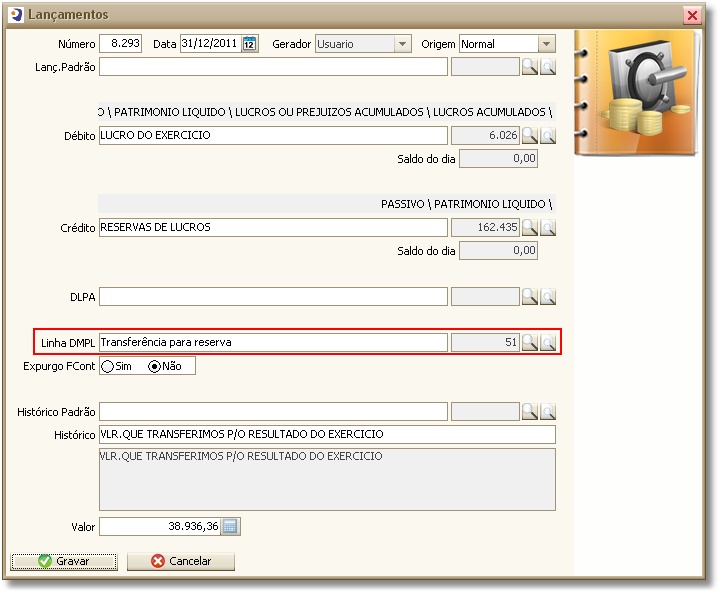
Task: Click the Linha DMPL code field 51
Action: tap(485, 342)
